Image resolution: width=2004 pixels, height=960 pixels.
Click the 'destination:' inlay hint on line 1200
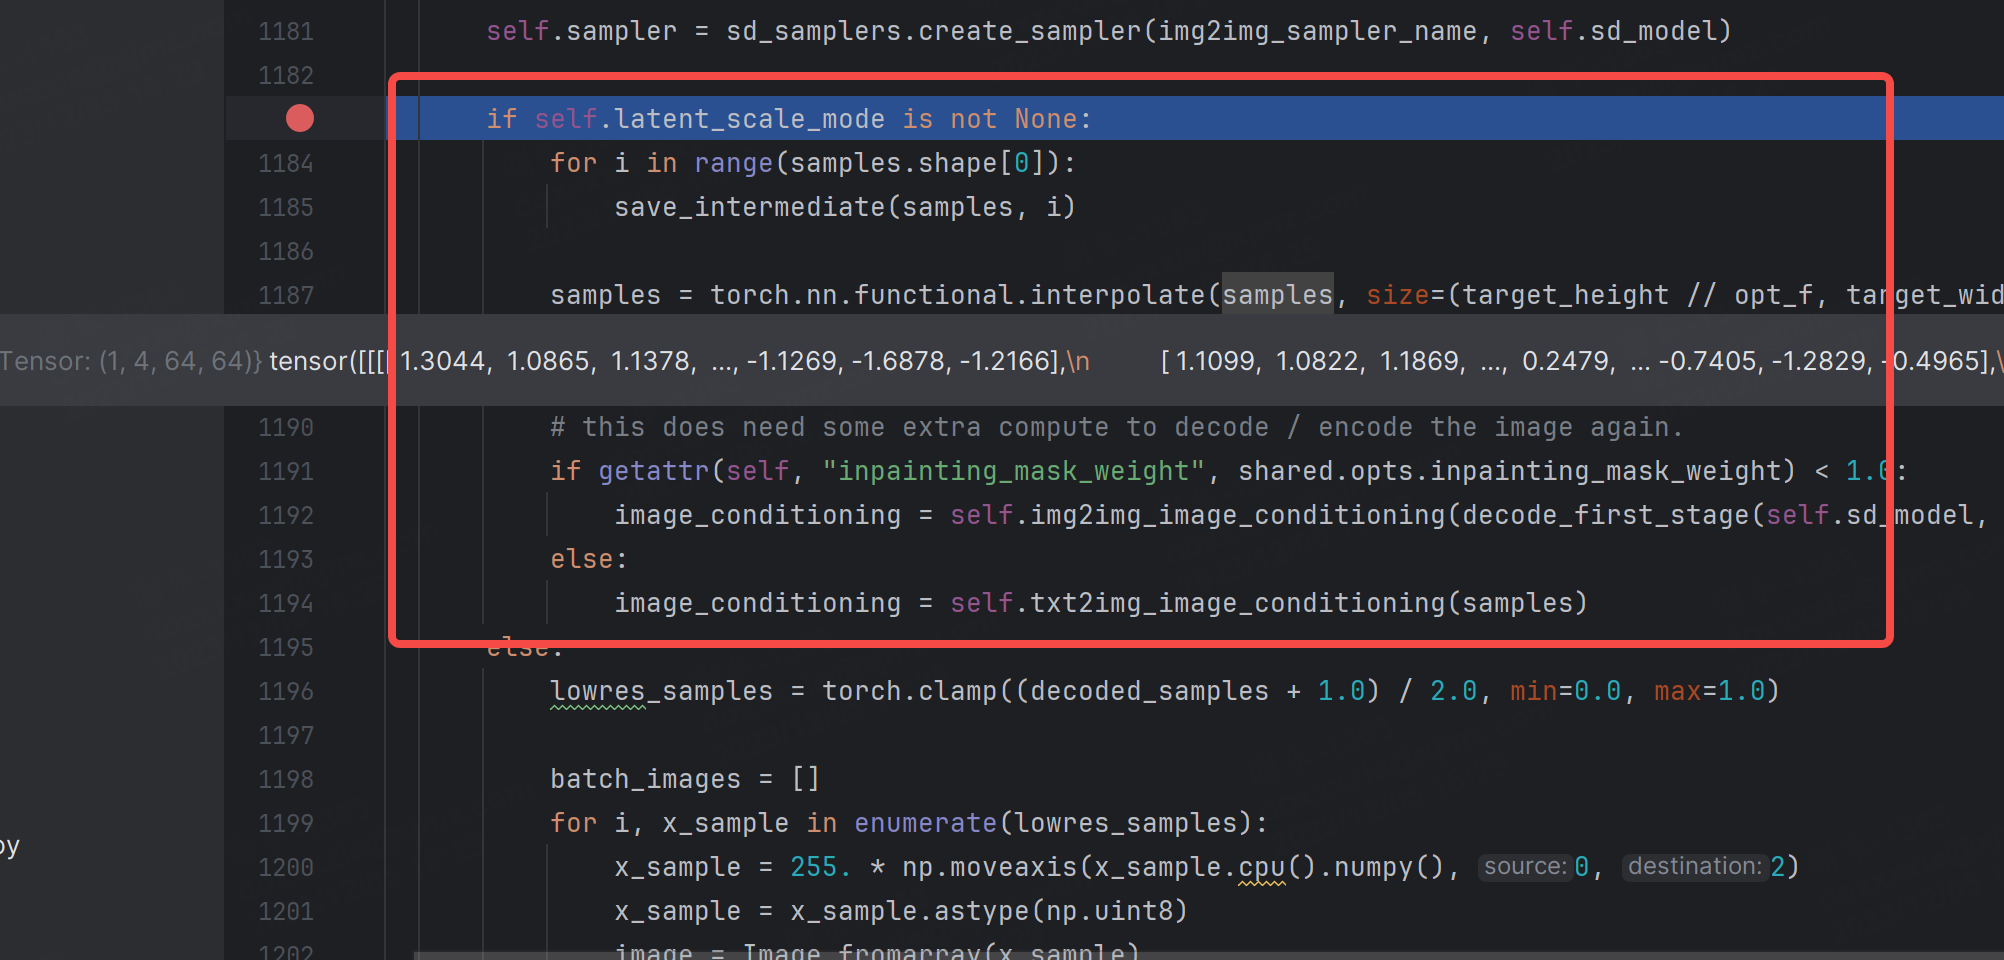coord(1694,867)
